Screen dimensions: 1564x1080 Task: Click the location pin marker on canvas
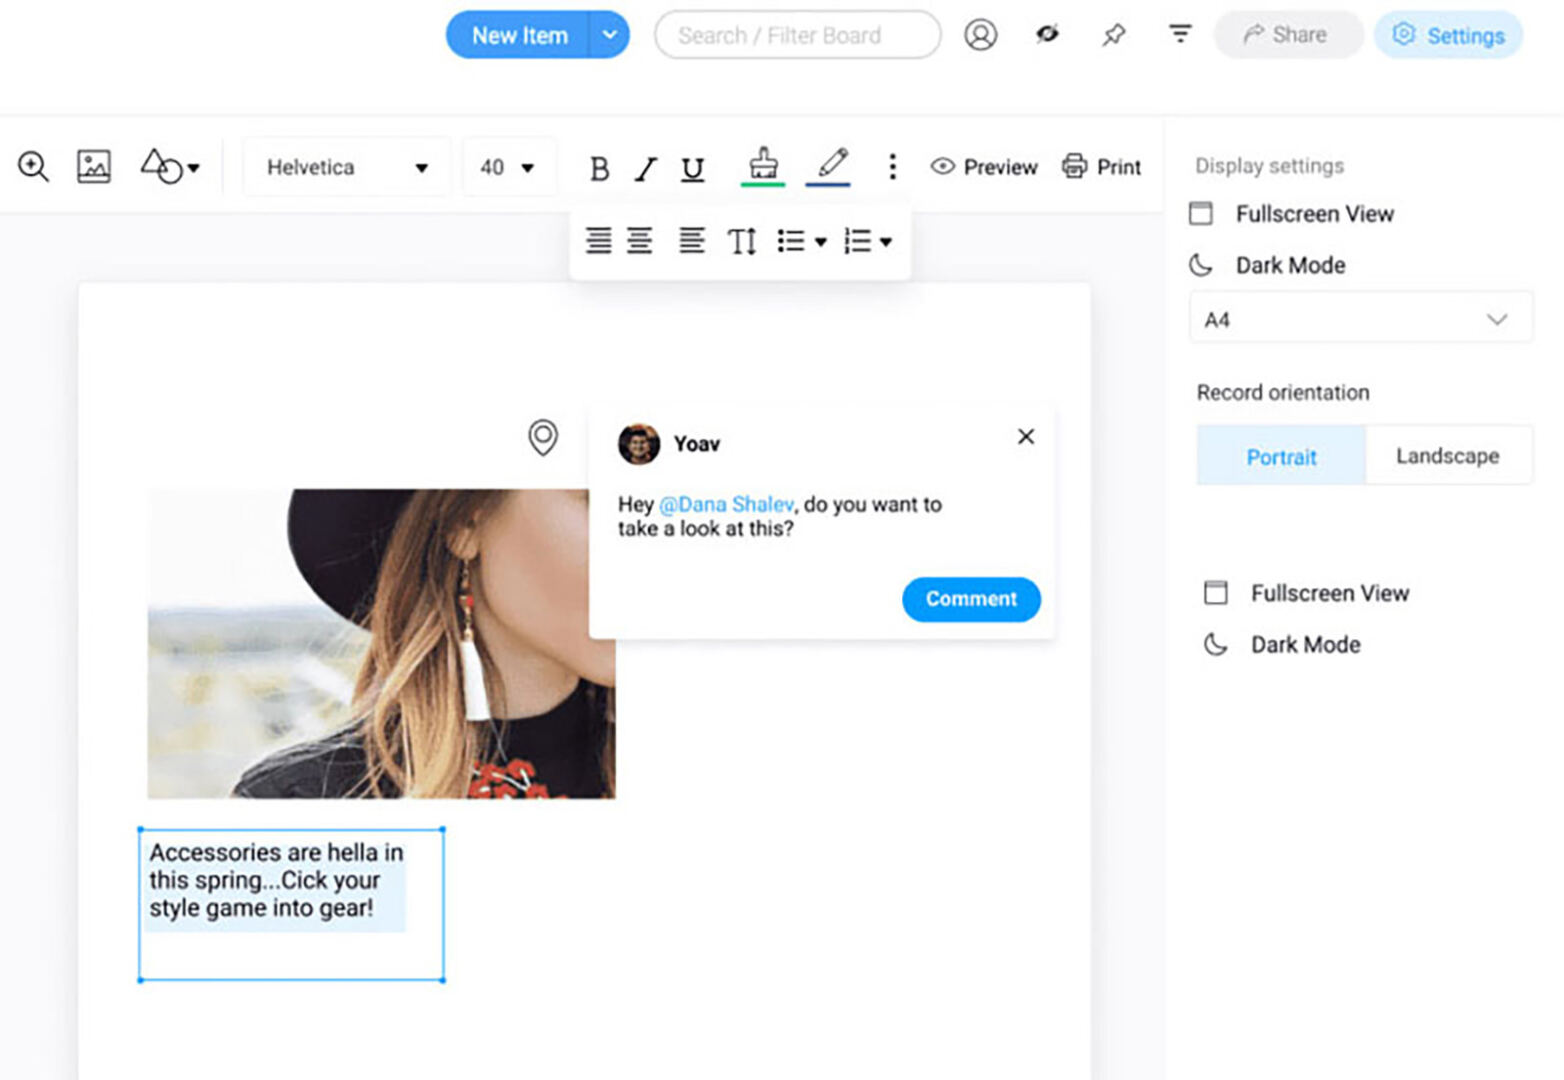(x=543, y=437)
